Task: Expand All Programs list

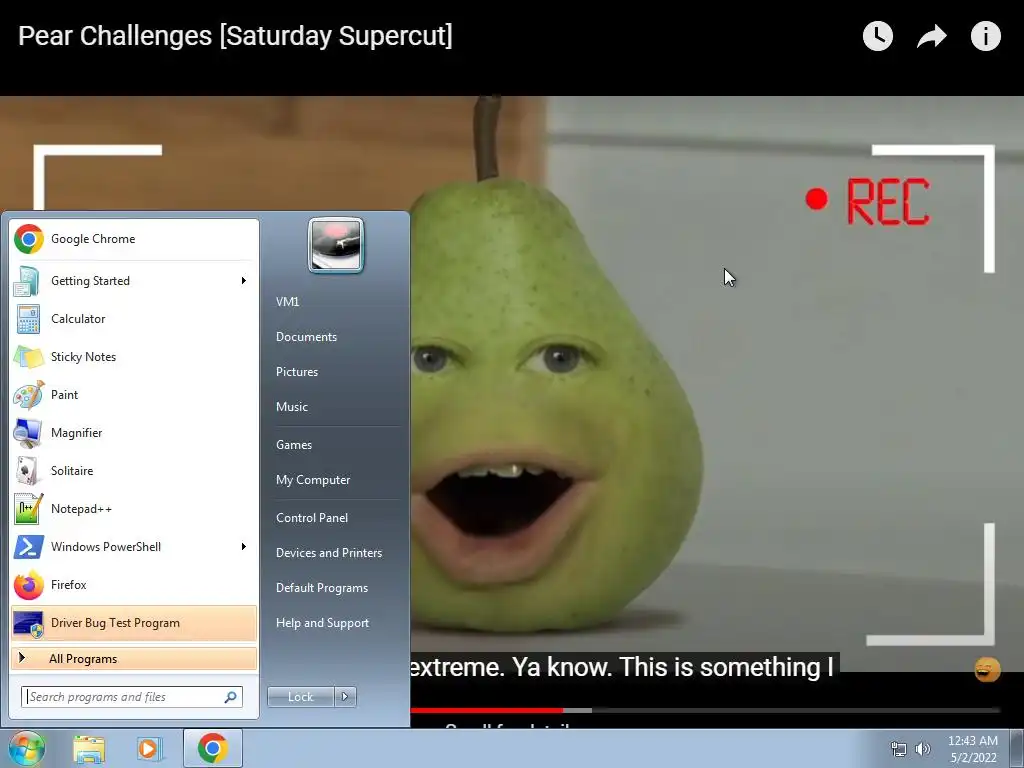Action: coord(134,659)
